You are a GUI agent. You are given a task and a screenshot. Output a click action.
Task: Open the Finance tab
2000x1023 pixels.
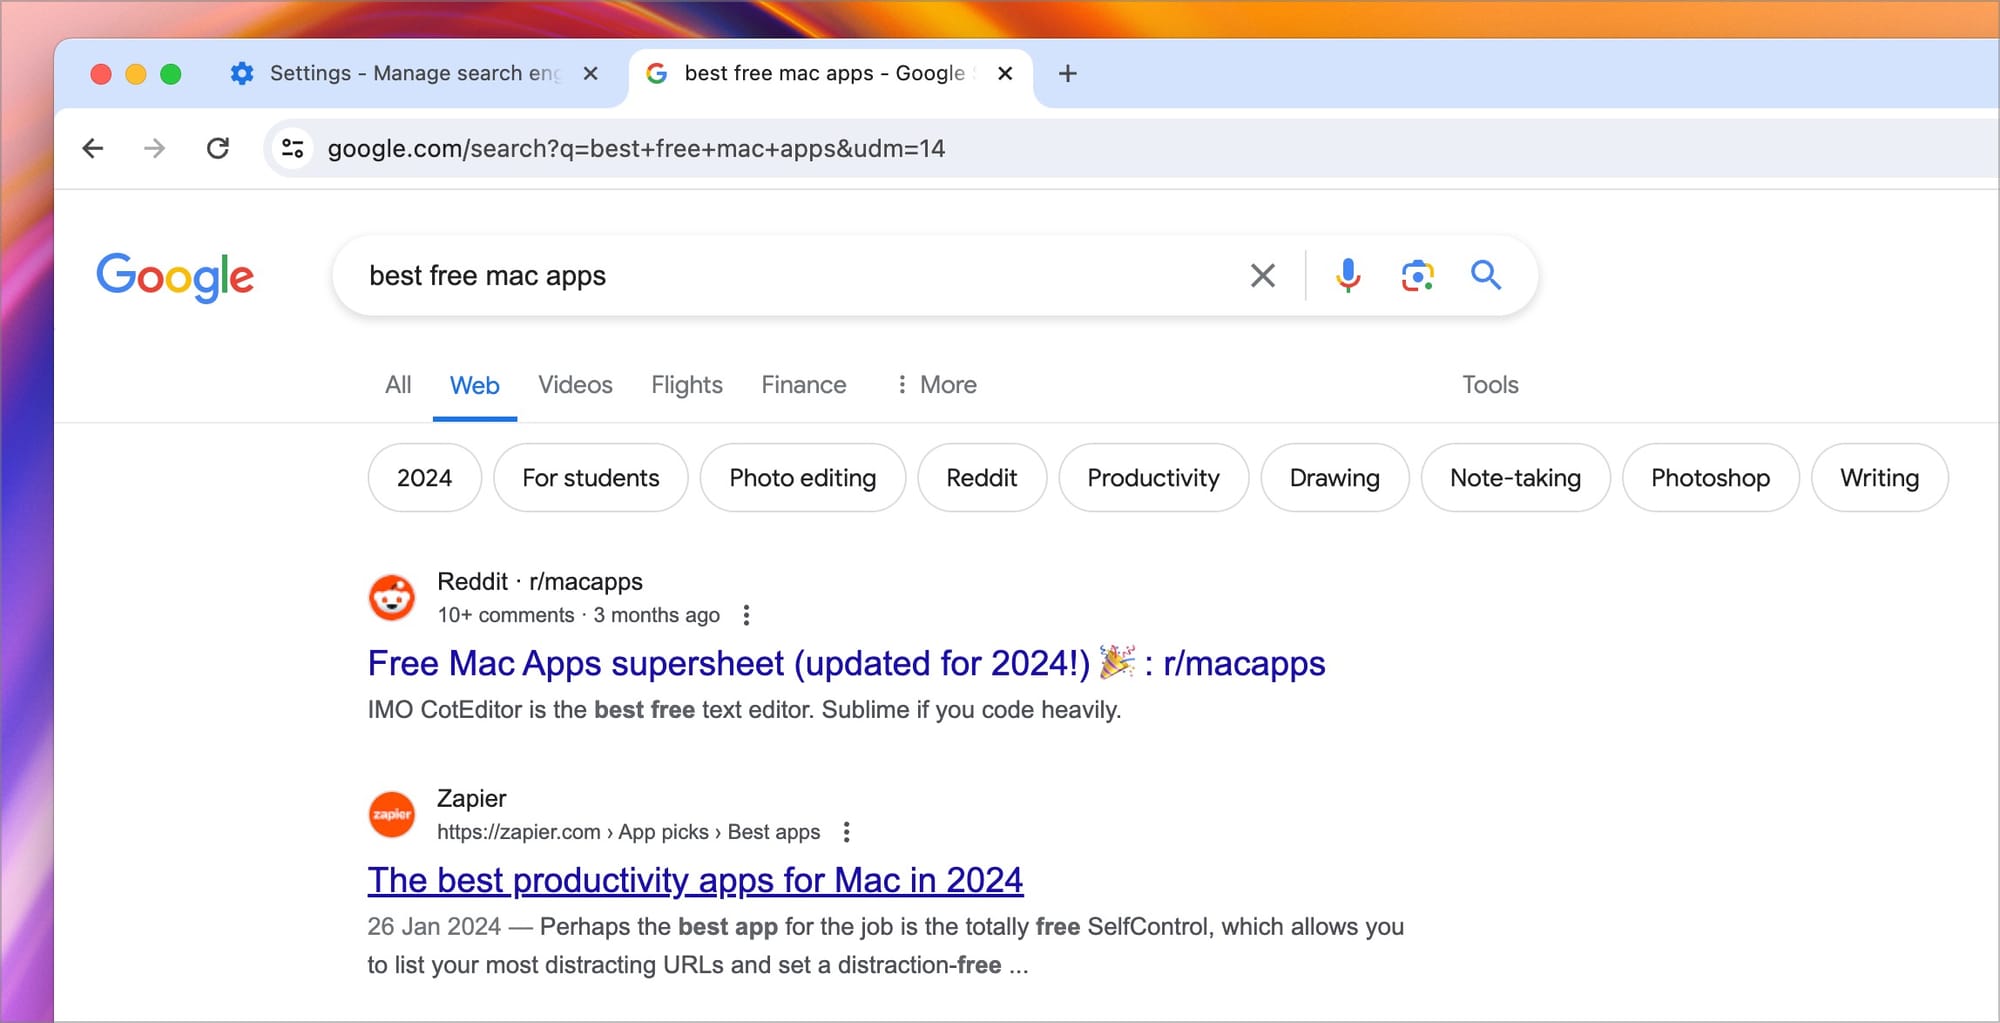pos(804,385)
